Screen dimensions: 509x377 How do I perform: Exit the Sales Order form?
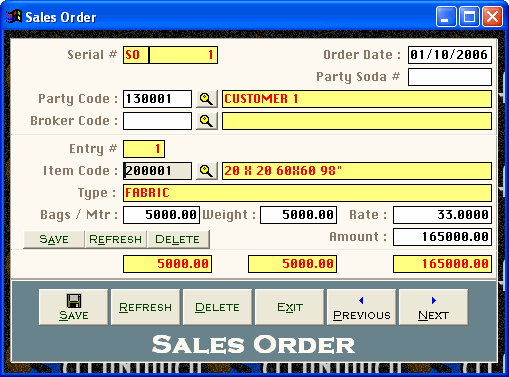pos(290,307)
